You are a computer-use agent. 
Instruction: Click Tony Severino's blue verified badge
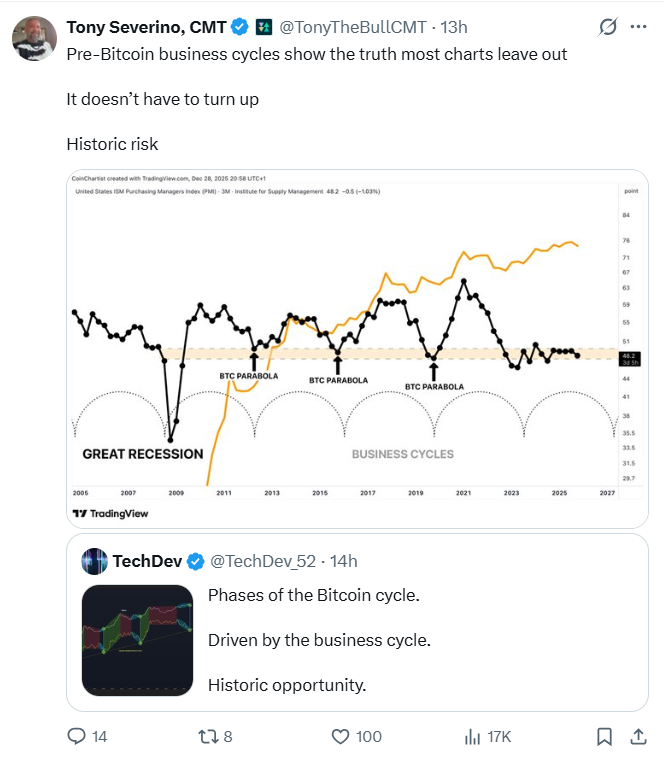(x=240, y=27)
